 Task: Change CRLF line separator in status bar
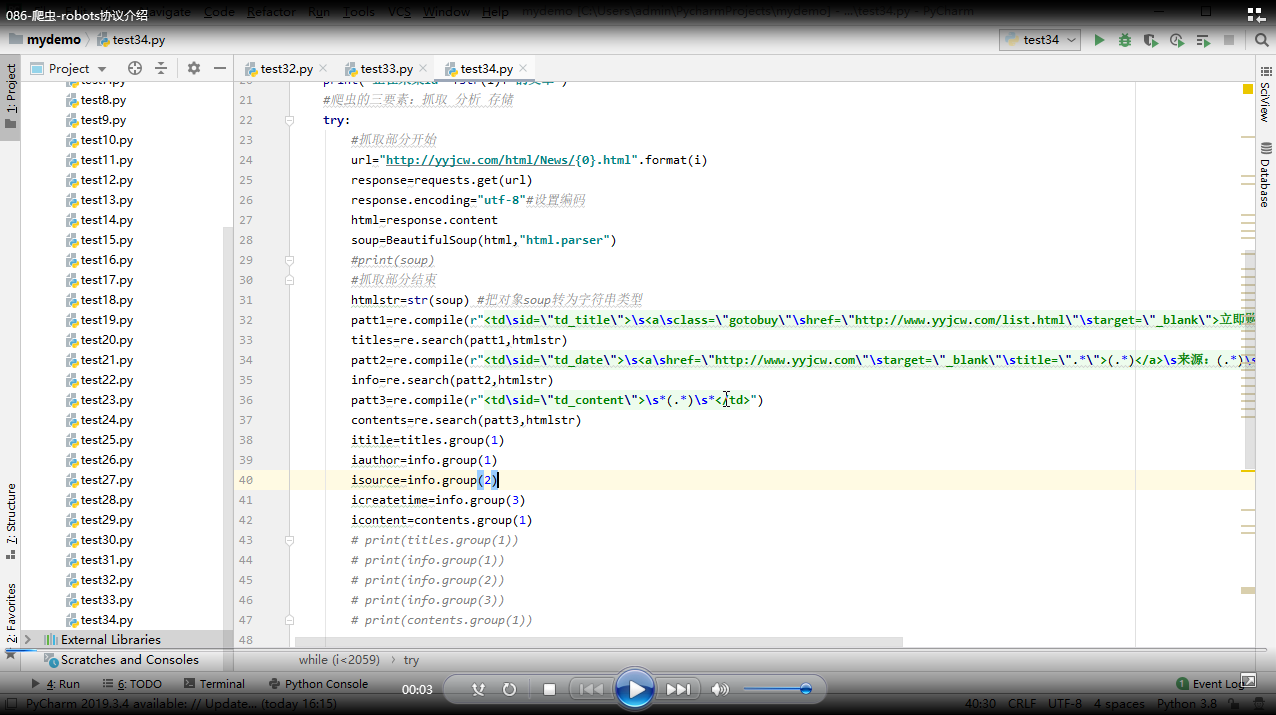(1022, 704)
